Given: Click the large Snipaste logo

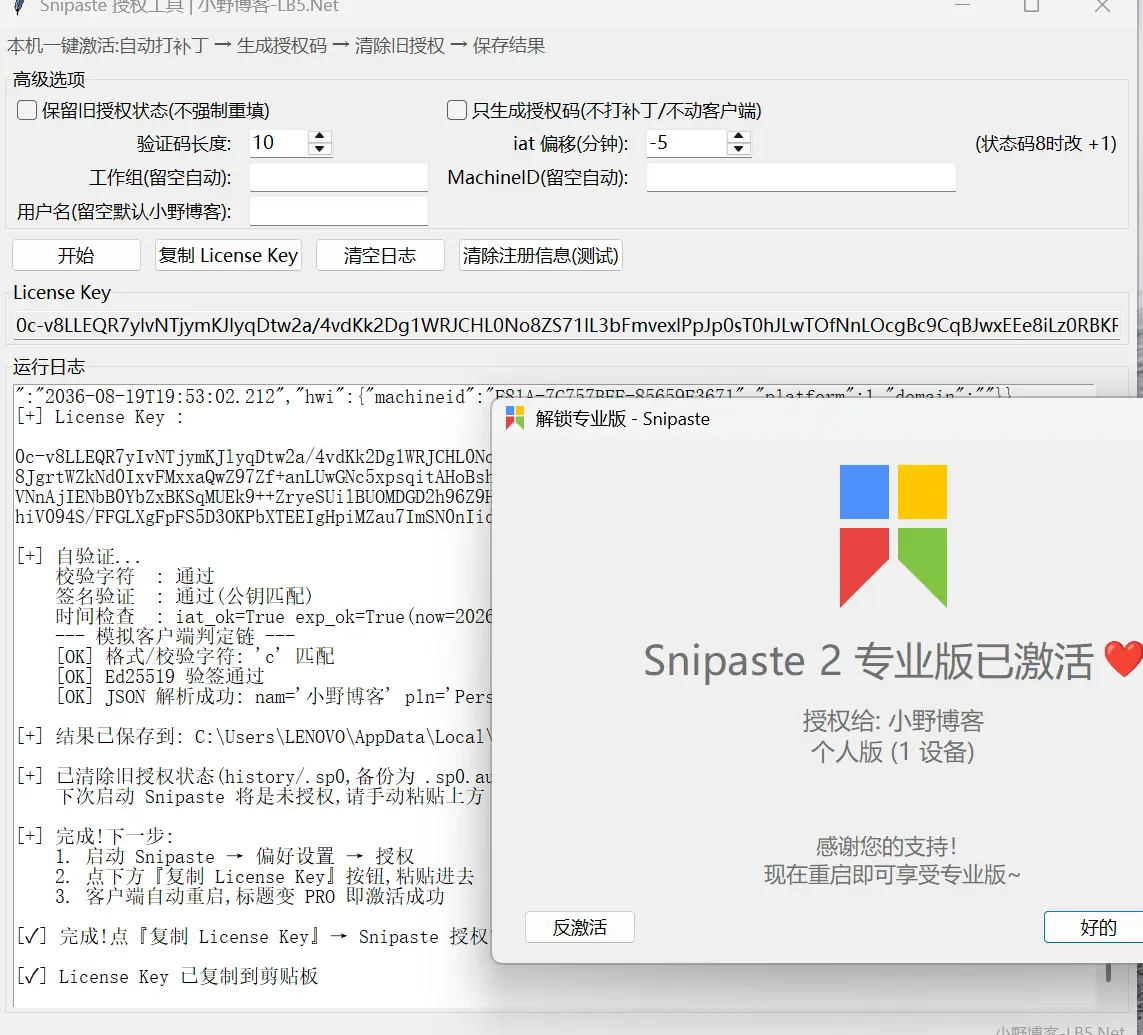Looking at the screenshot, I should click(x=893, y=536).
